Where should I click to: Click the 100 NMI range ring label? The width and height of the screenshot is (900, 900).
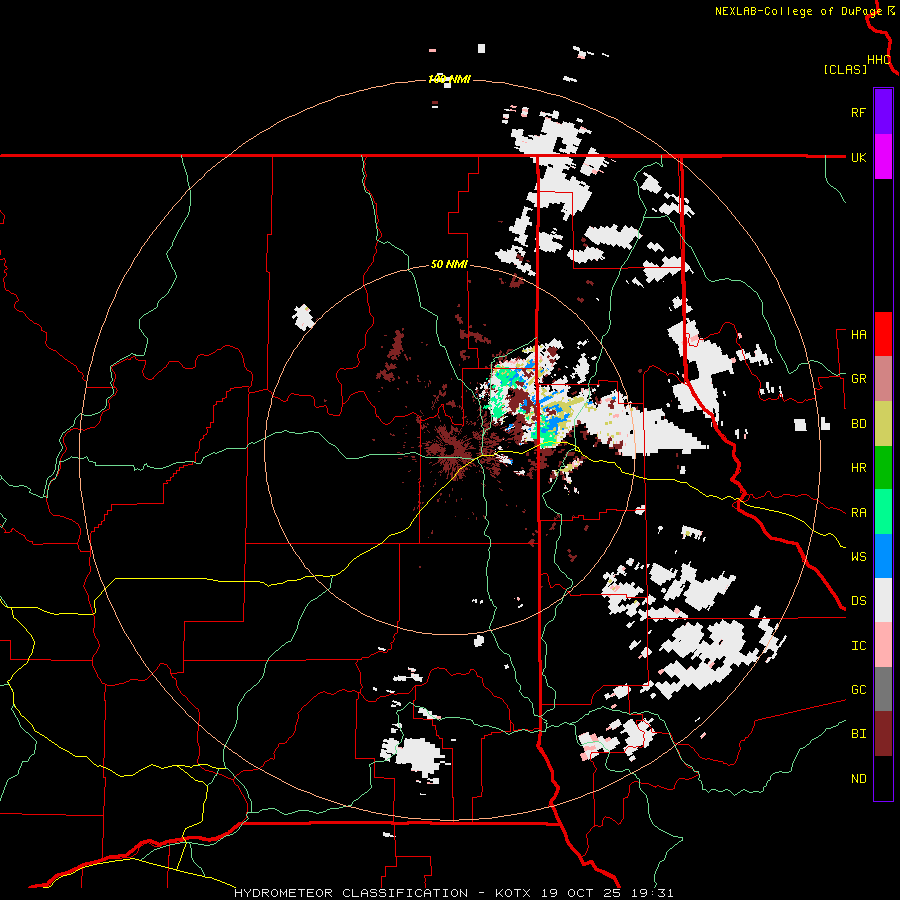pyautogui.click(x=449, y=79)
